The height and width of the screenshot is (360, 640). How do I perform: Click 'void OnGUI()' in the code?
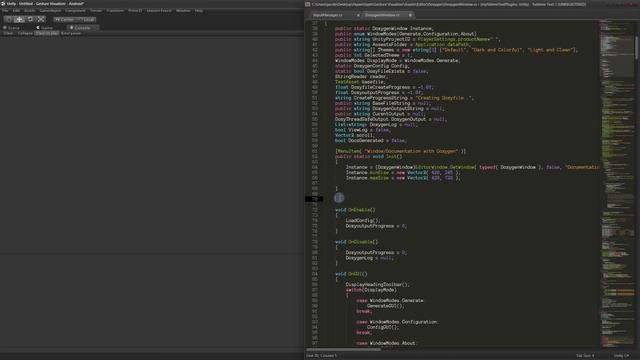(351, 274)
